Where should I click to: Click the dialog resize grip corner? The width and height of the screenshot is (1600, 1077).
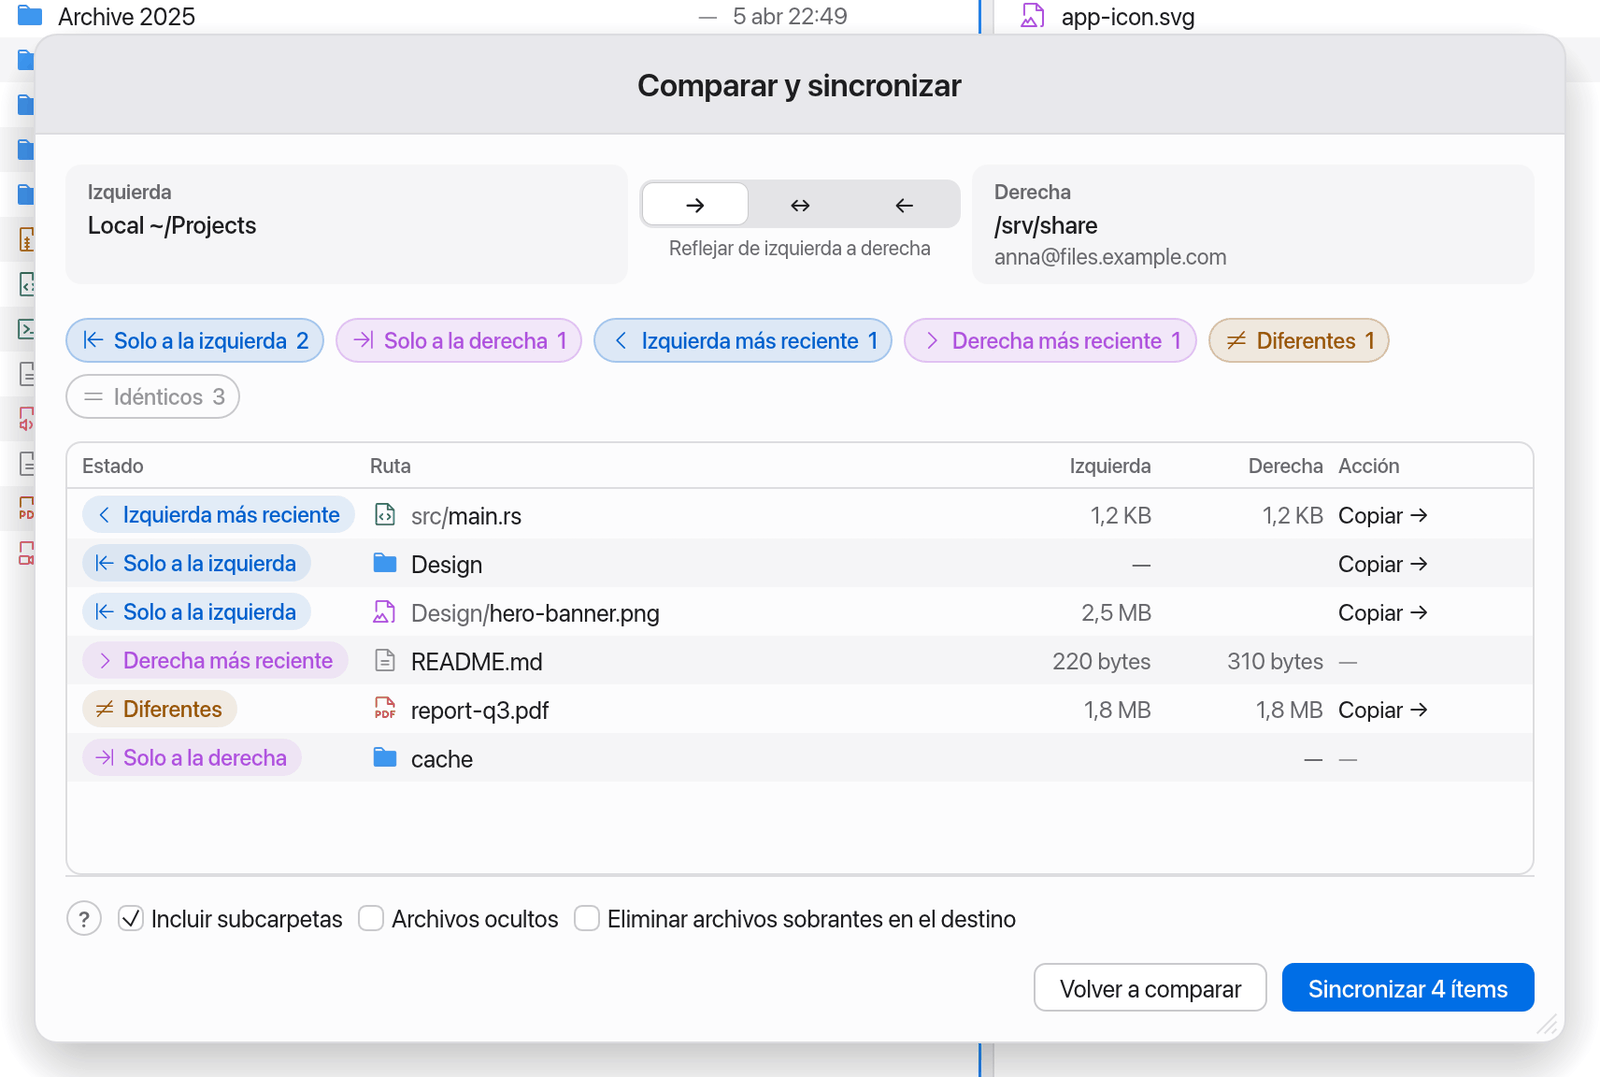point(1547,1024)
